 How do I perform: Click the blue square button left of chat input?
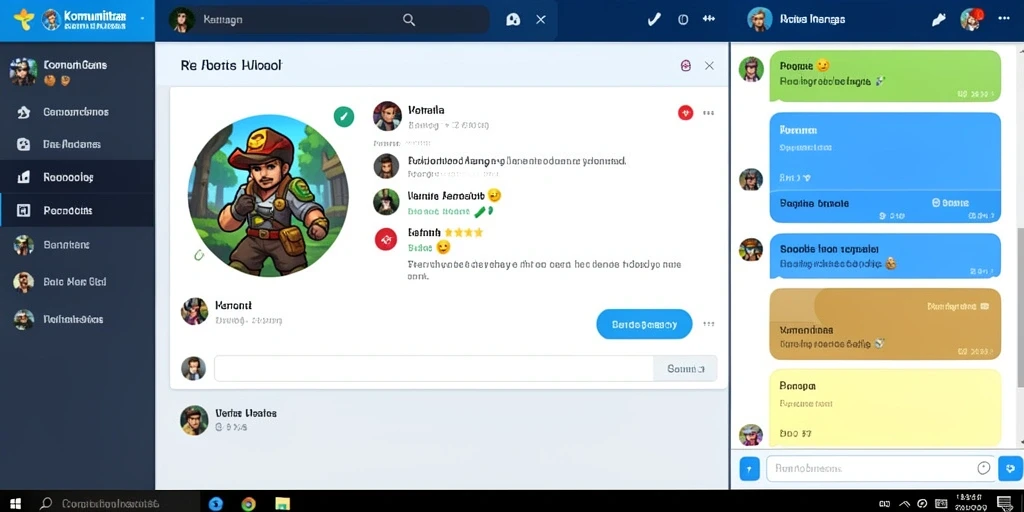(749, 468)
